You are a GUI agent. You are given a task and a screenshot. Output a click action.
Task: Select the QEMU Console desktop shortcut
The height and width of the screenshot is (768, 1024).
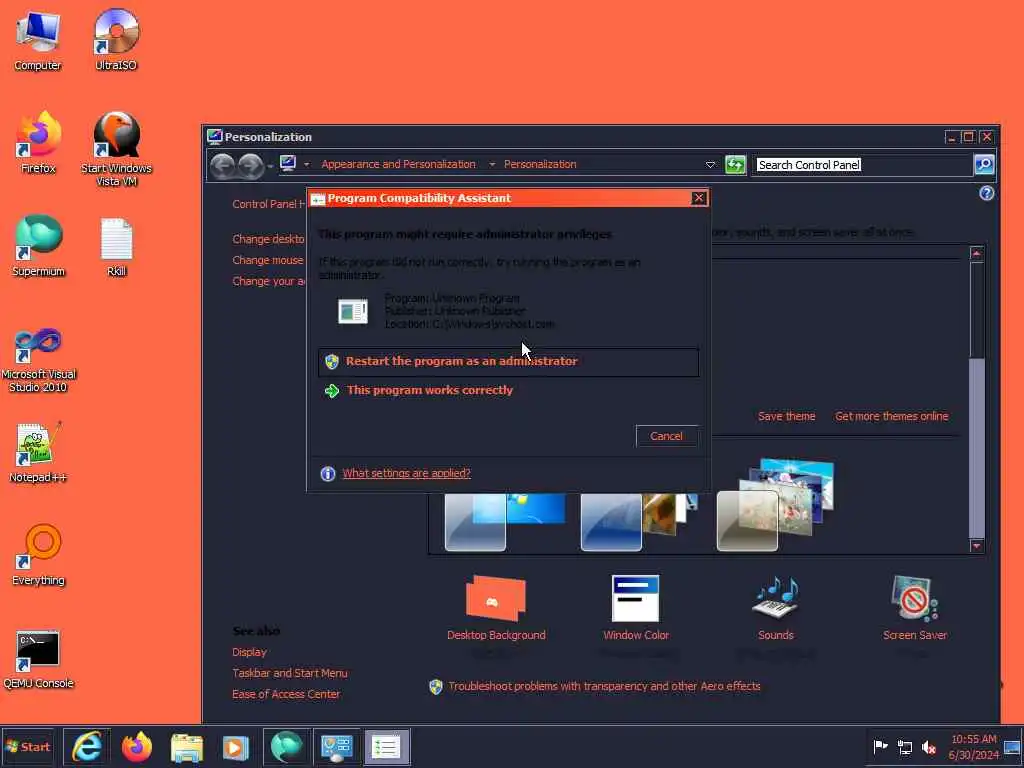38,660
